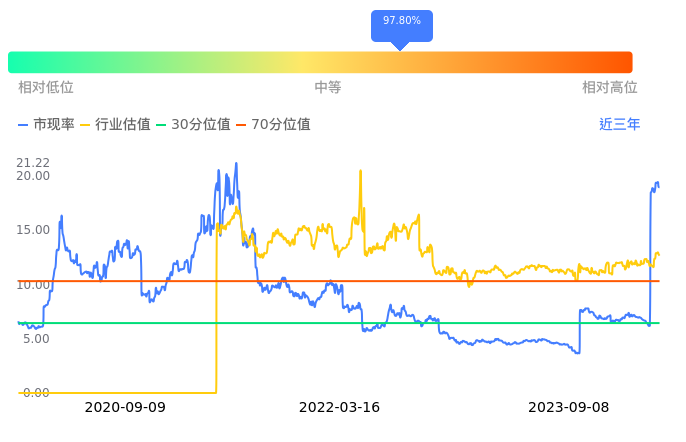Select the 相对低位 label

point(46,88)
